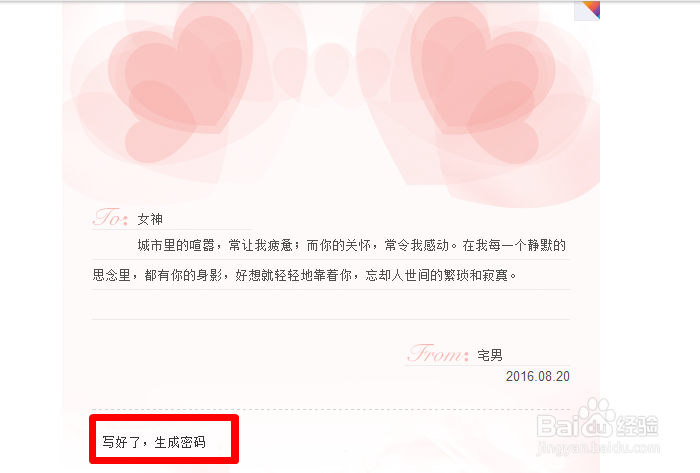The image size is (700, 473).
Task: Click the letter line starting with 思念里
Action: click(331, 275)
